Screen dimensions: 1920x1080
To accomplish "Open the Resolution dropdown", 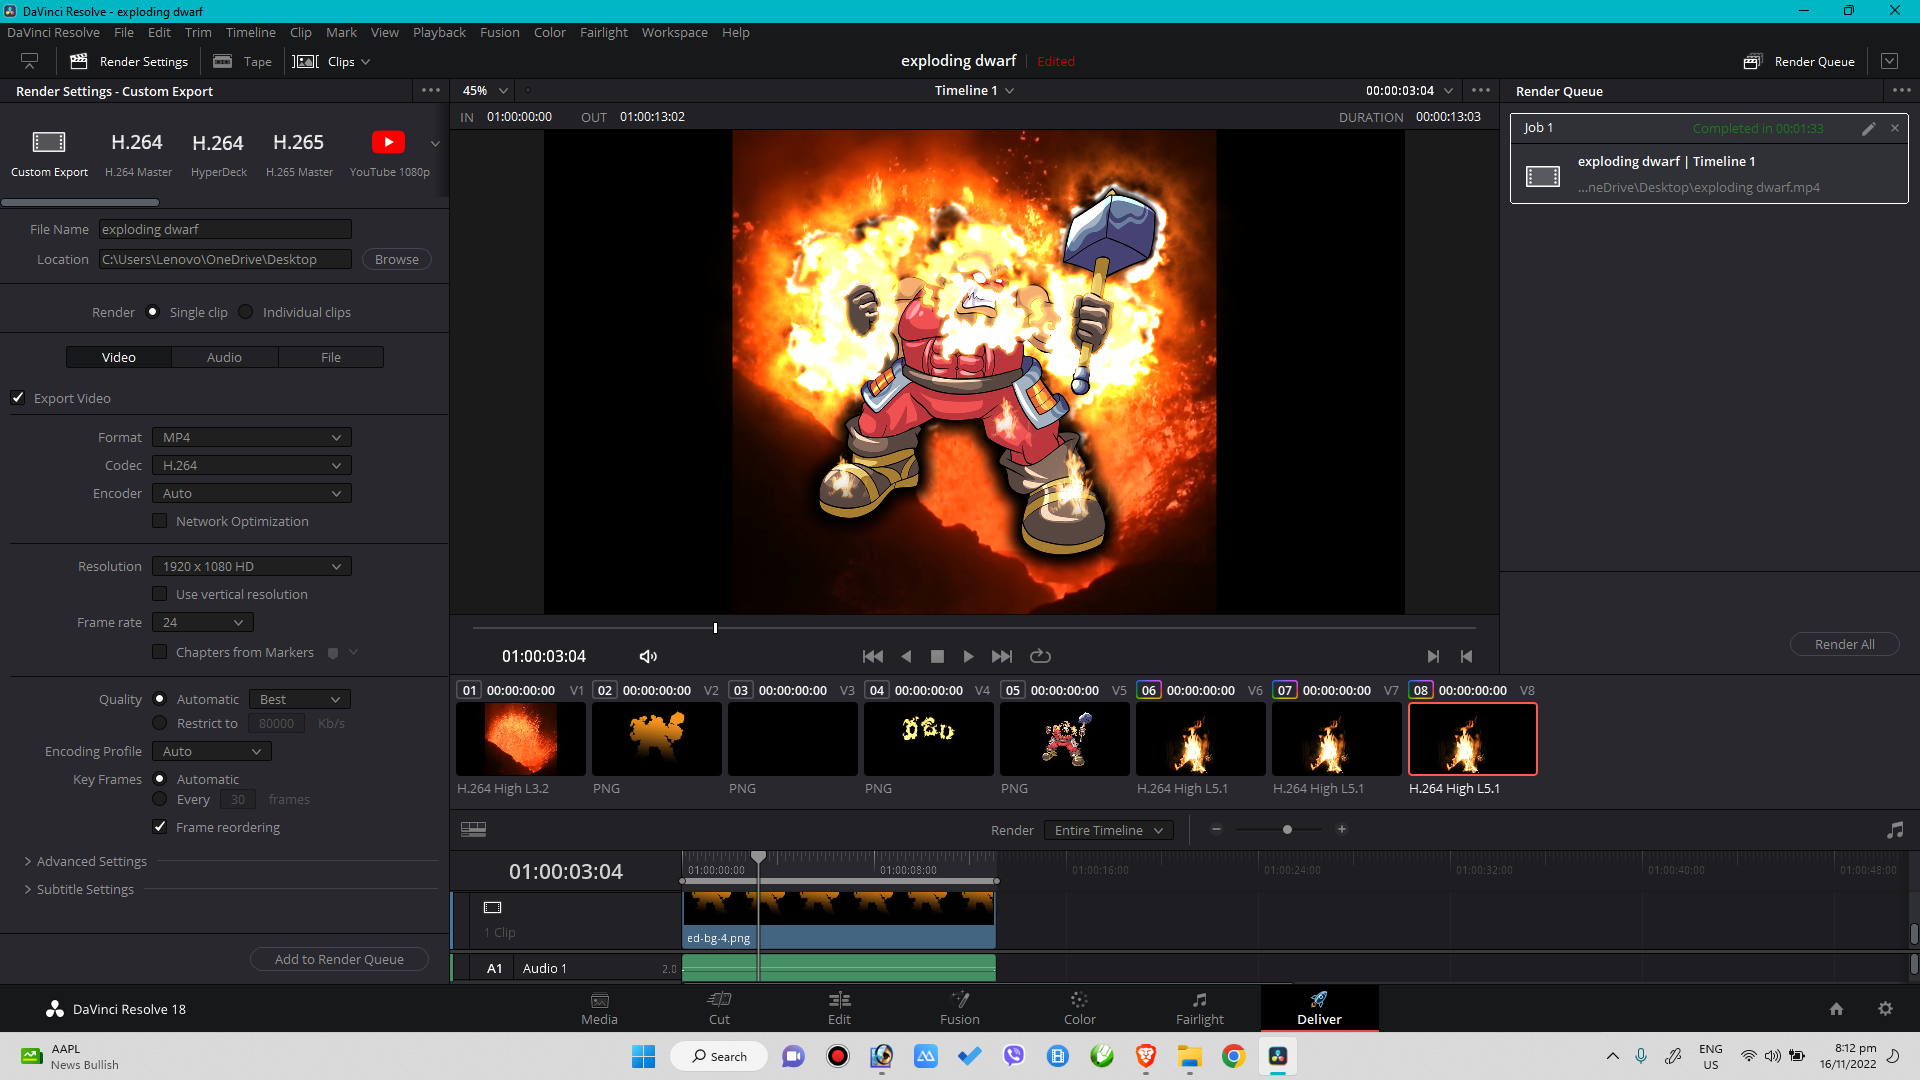I will click(252, 566).
